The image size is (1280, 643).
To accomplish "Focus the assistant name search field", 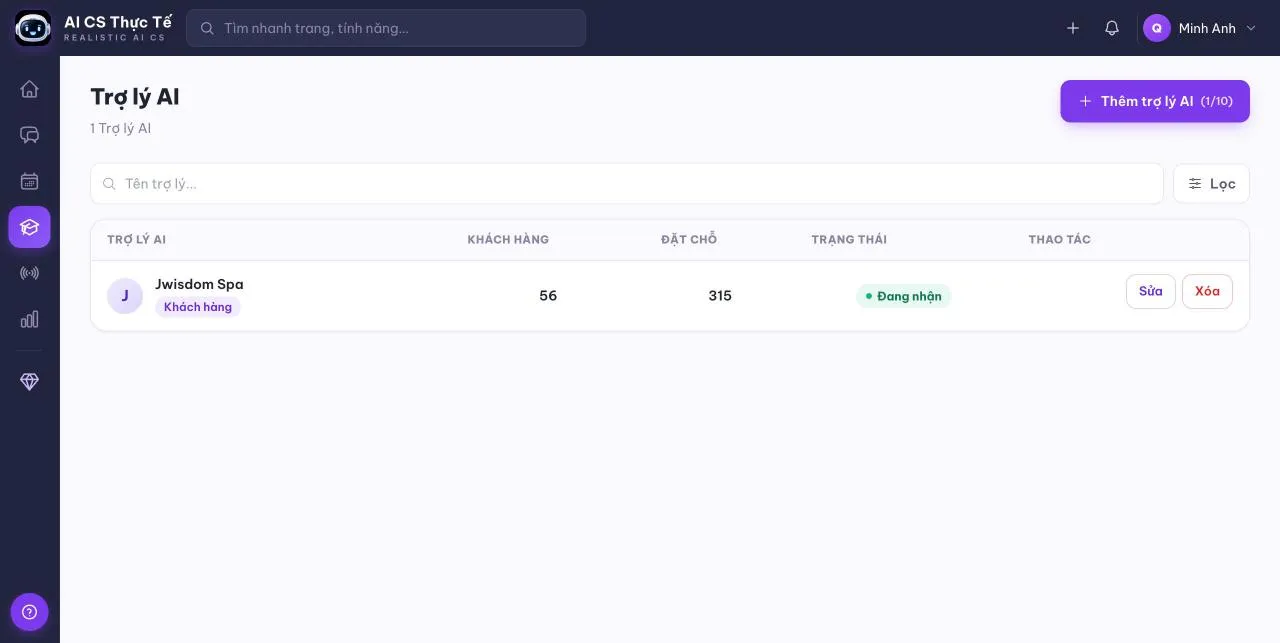I will [x=627, y=184].
